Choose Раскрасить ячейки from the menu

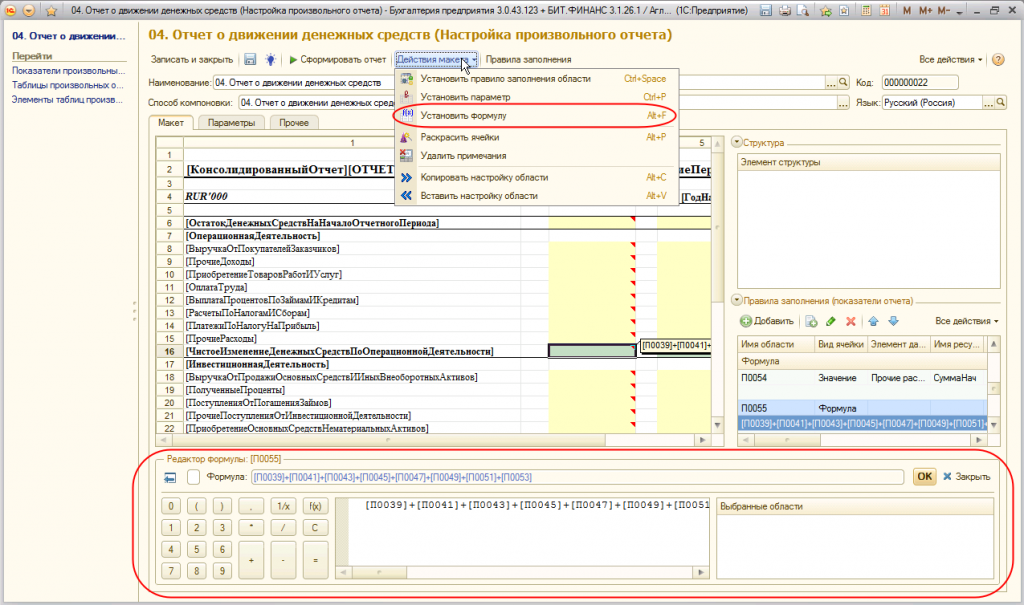point(459,137)
